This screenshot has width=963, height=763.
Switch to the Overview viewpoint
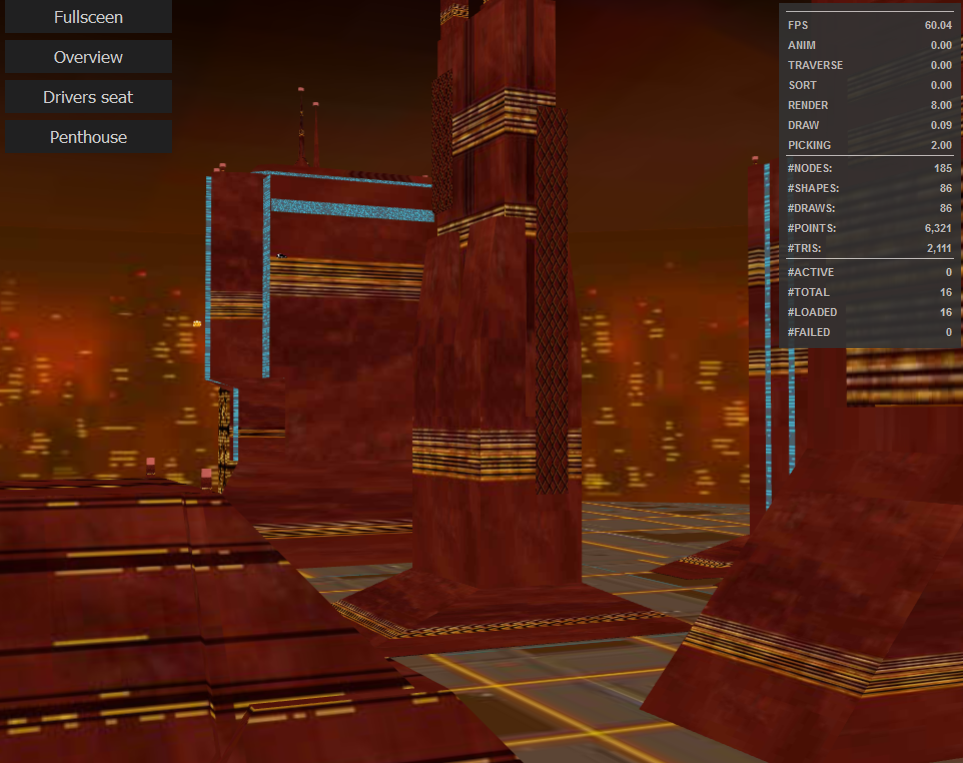[x=88, y=57]
